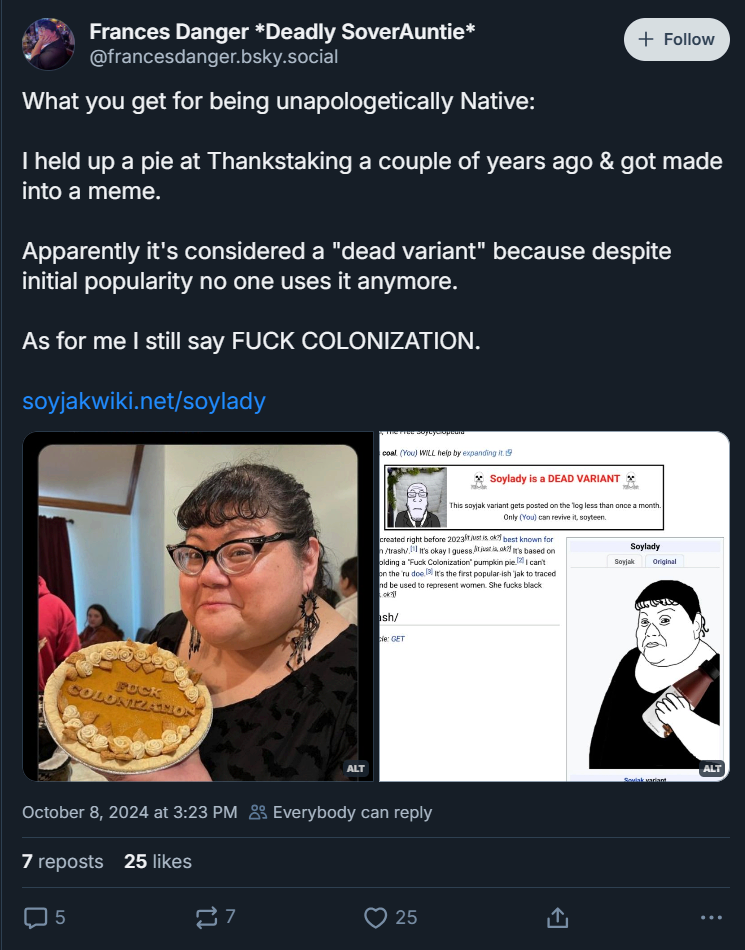
Task: Click the people icon beside reply settings
Action: point(259,812)
